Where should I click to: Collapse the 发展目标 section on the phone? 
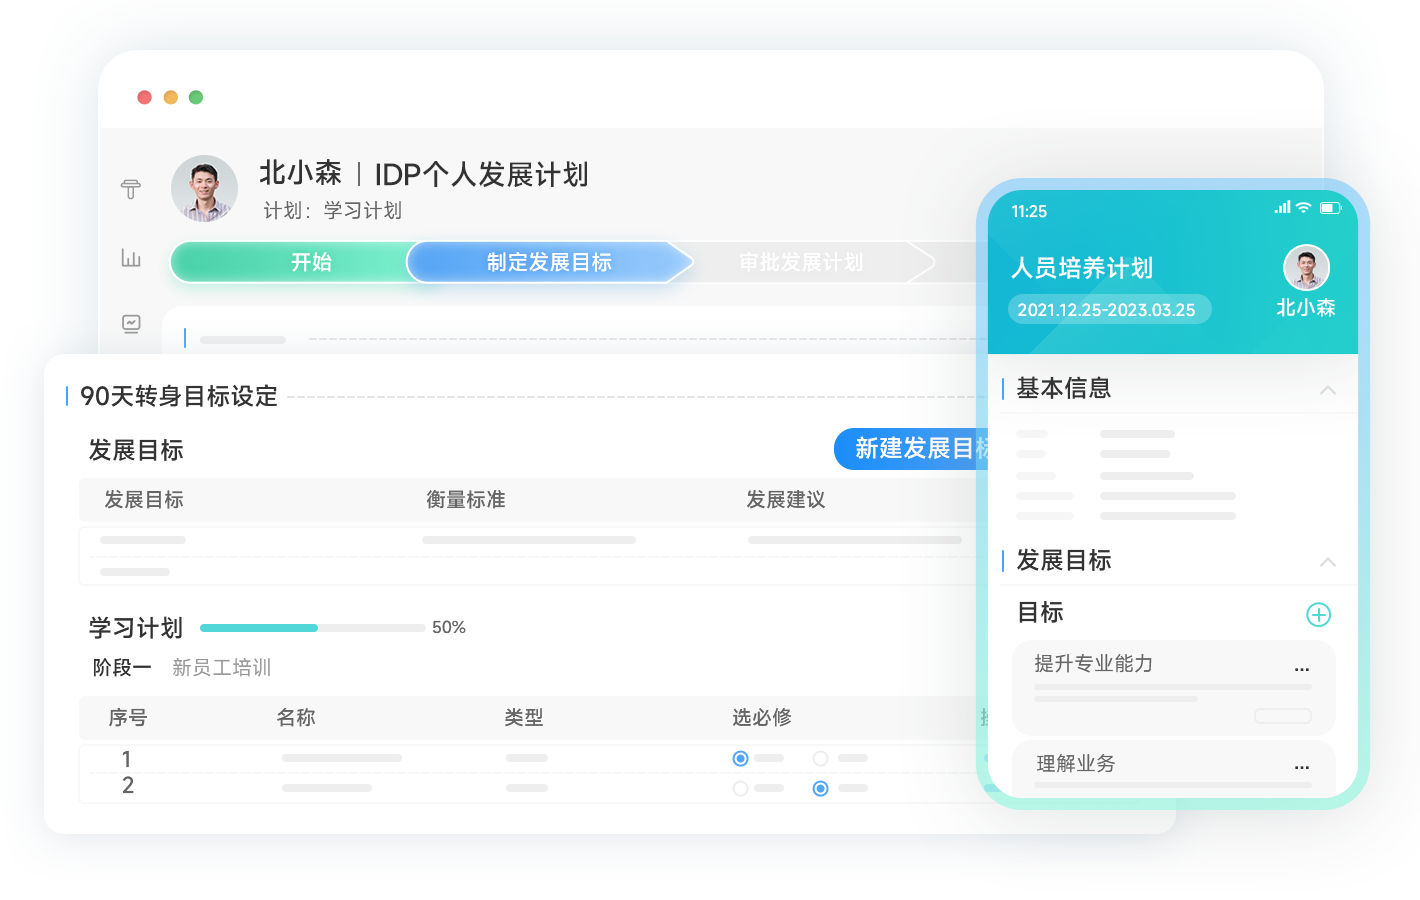pyautogui.click(x=1327, y=562)
